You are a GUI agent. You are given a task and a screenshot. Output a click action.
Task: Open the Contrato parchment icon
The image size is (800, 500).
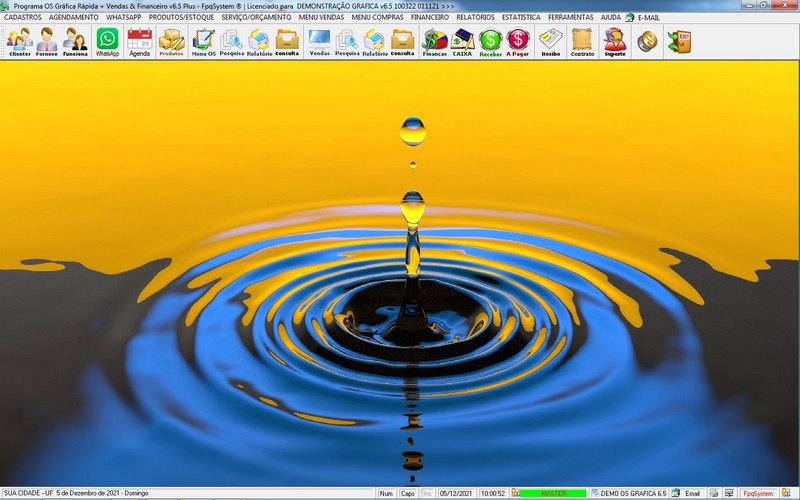click(x=582, y=42)
